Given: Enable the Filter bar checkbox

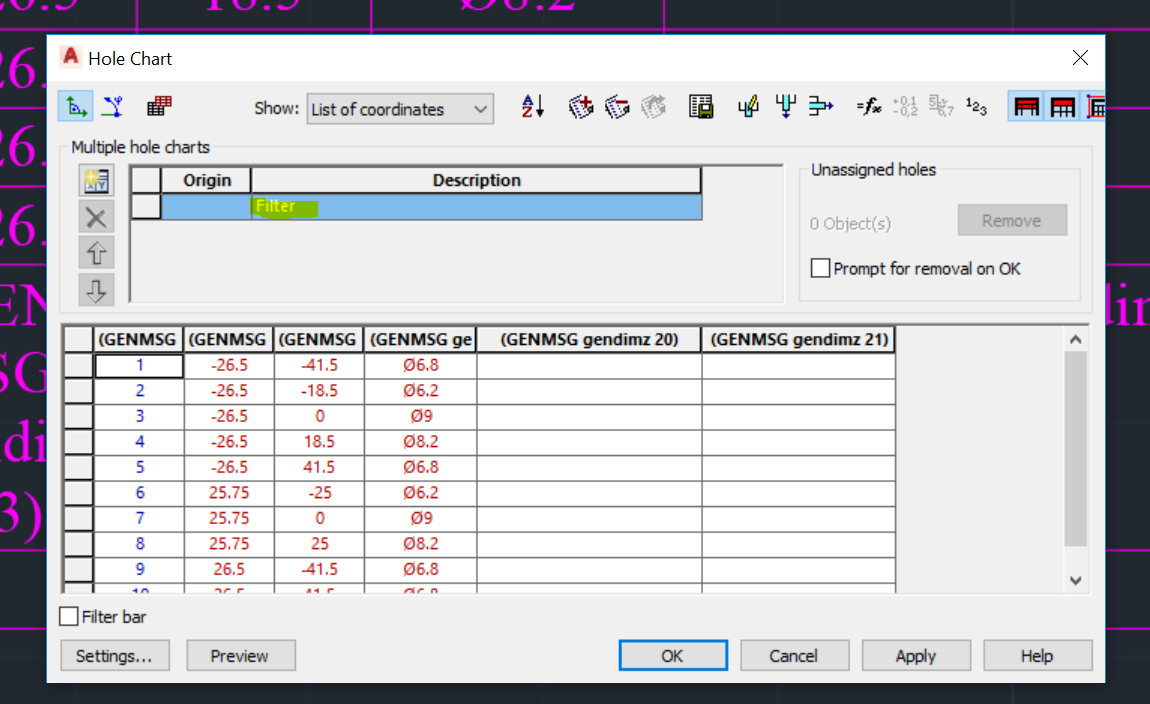Looking at the screenshot, I should click(68, 616).
